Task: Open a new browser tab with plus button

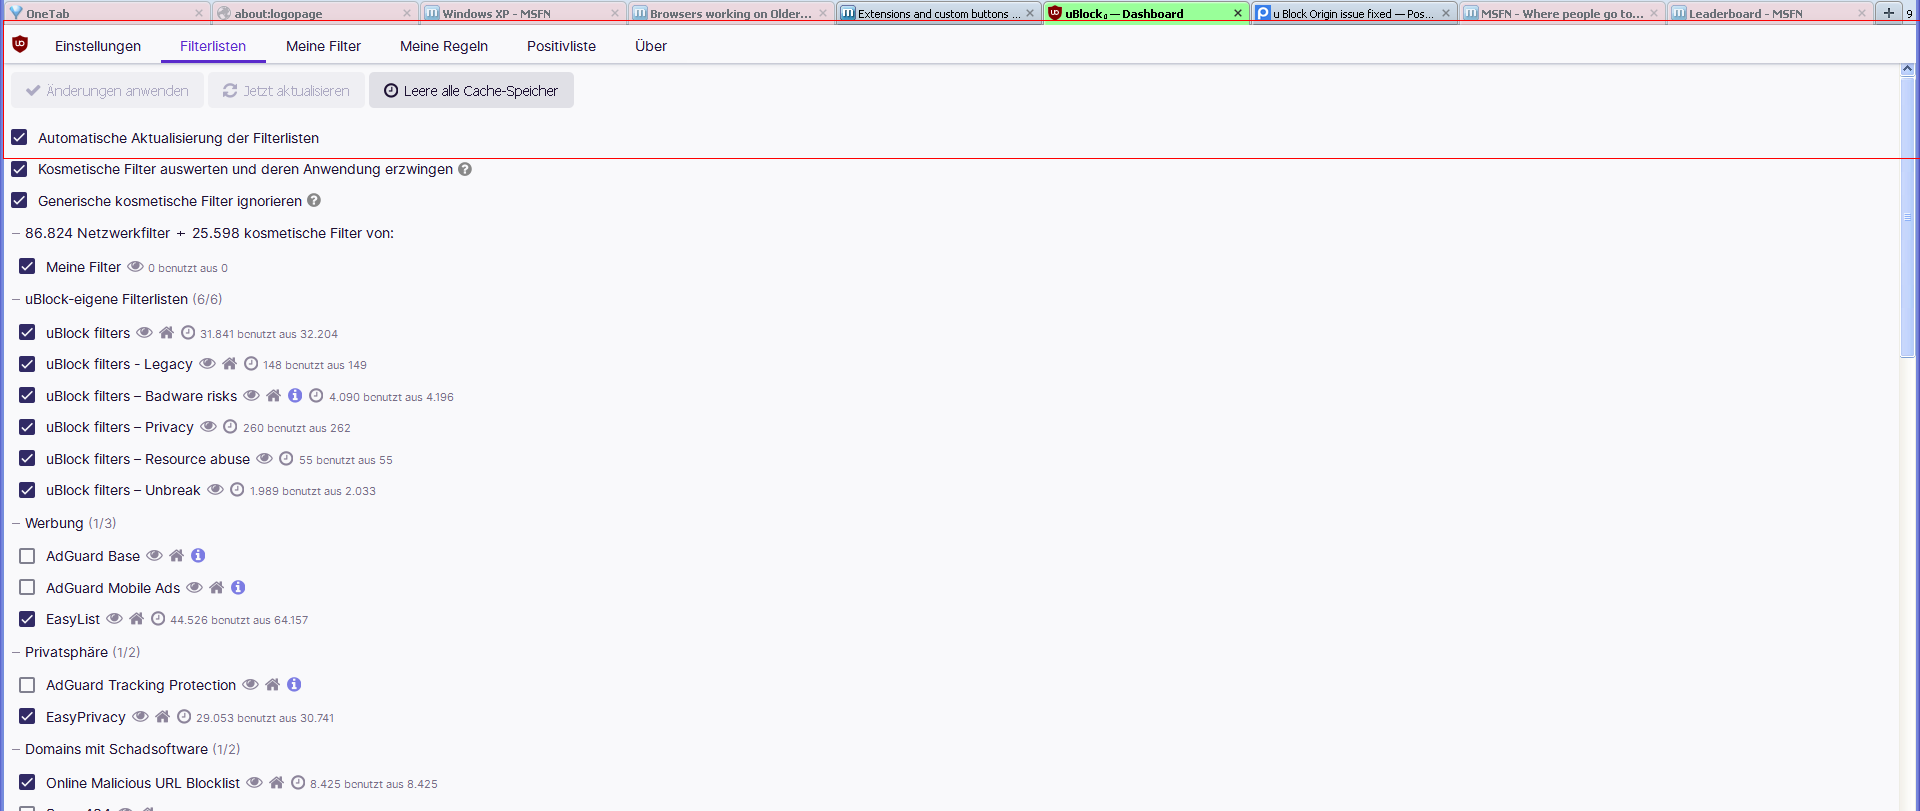Action: tap(1888, 12)
